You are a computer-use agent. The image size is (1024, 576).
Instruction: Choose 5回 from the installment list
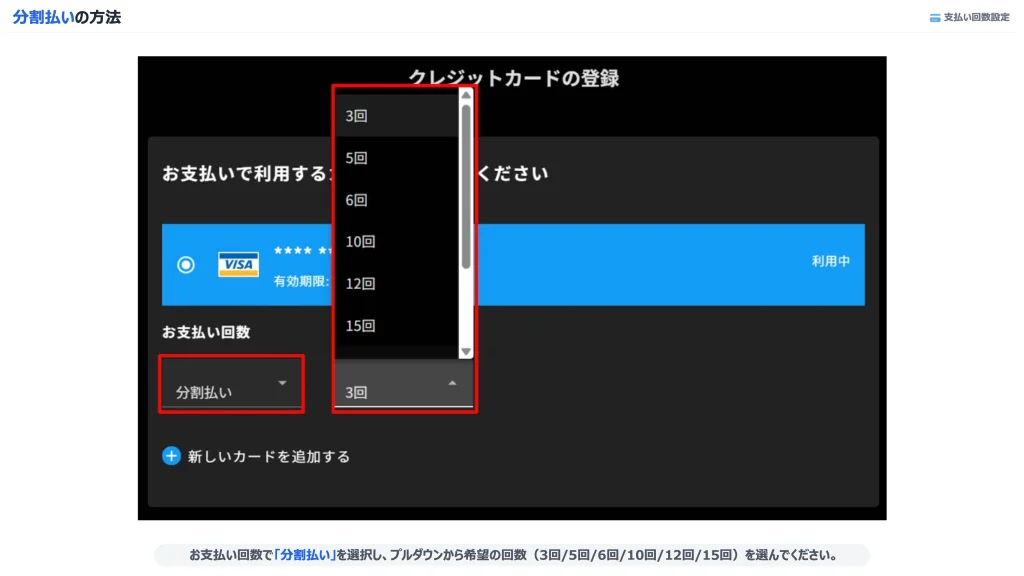click(x=357, y=158)
